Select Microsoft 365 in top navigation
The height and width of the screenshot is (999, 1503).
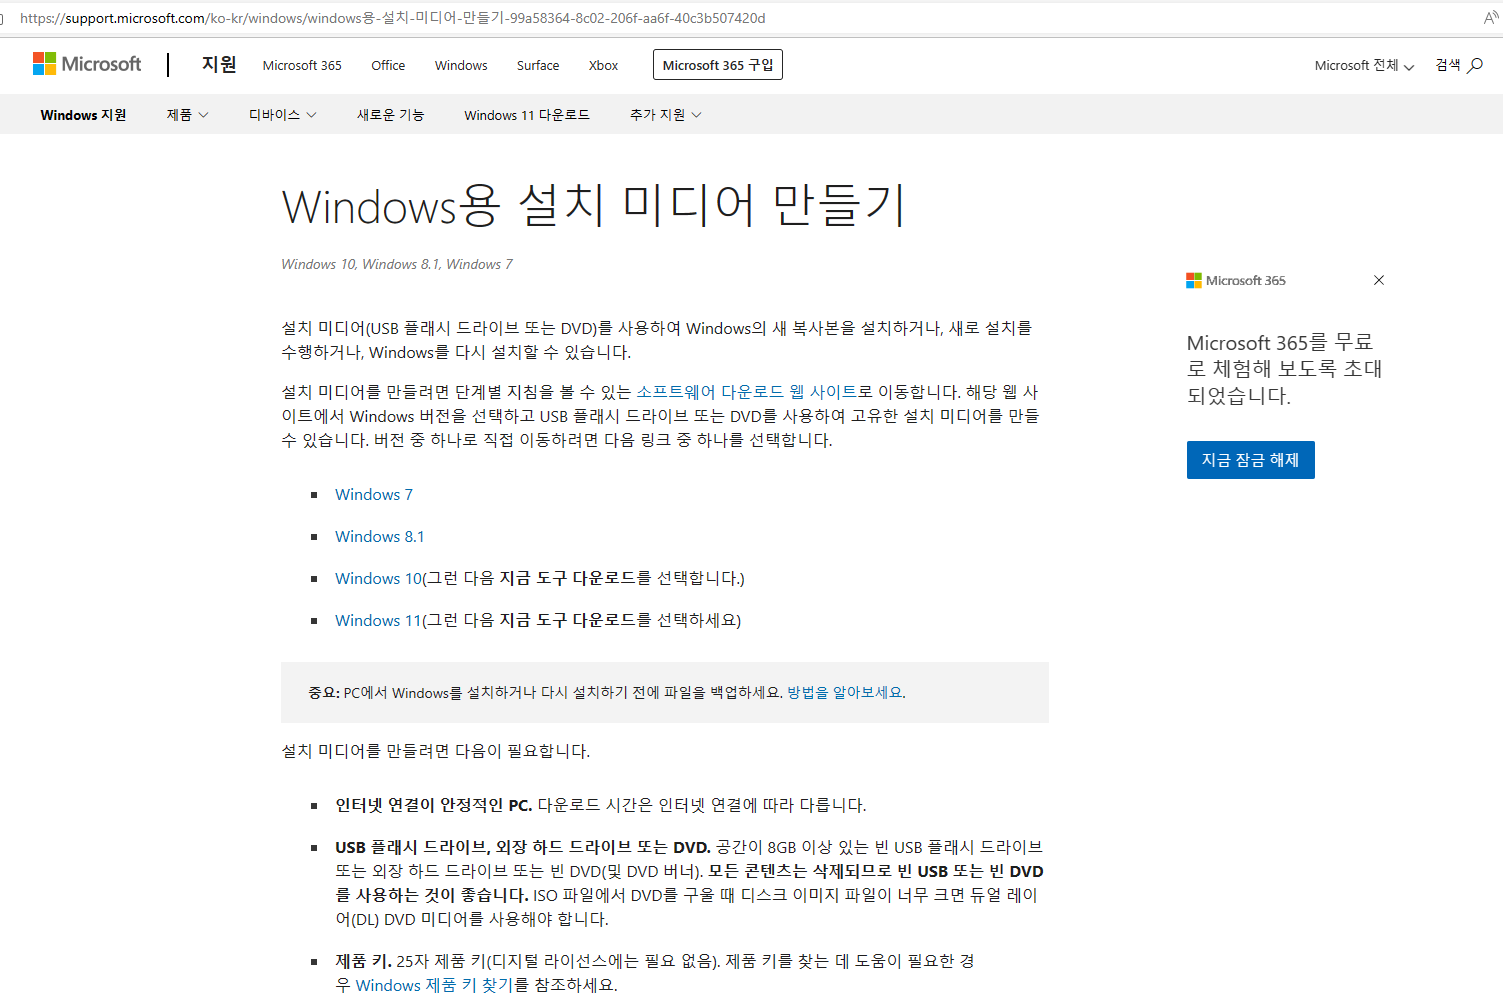click(x=302, y=65)
